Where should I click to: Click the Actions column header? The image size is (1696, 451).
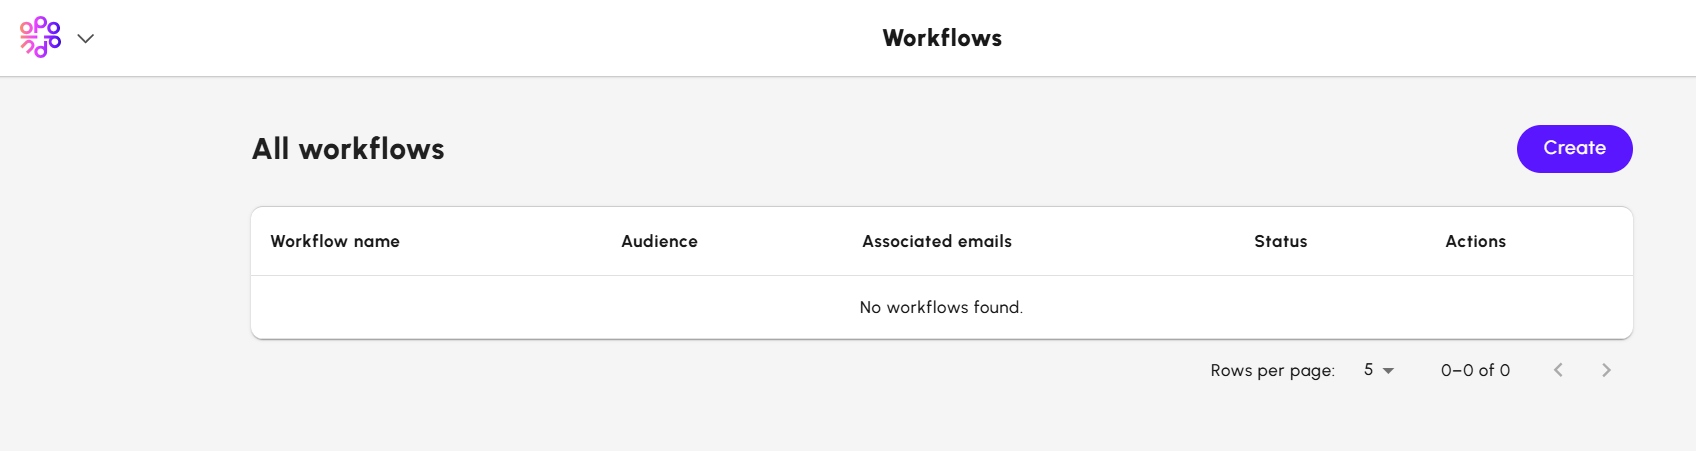click(x=1475, y=241)
